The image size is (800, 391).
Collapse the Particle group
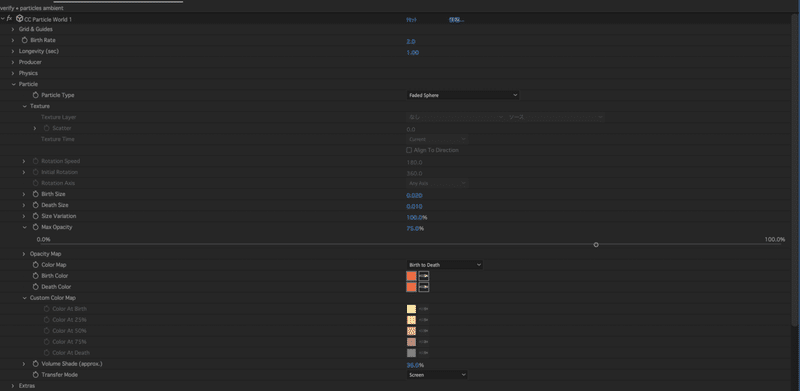(13, 84)
